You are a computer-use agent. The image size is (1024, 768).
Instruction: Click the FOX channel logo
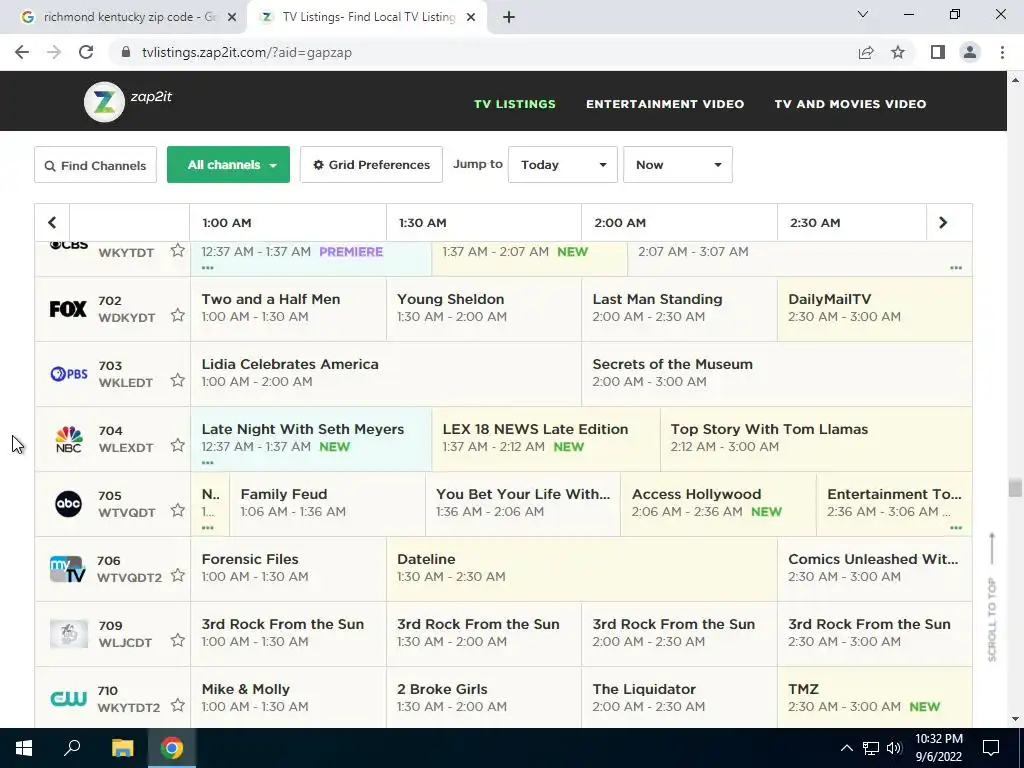click(x=68, y=309)
